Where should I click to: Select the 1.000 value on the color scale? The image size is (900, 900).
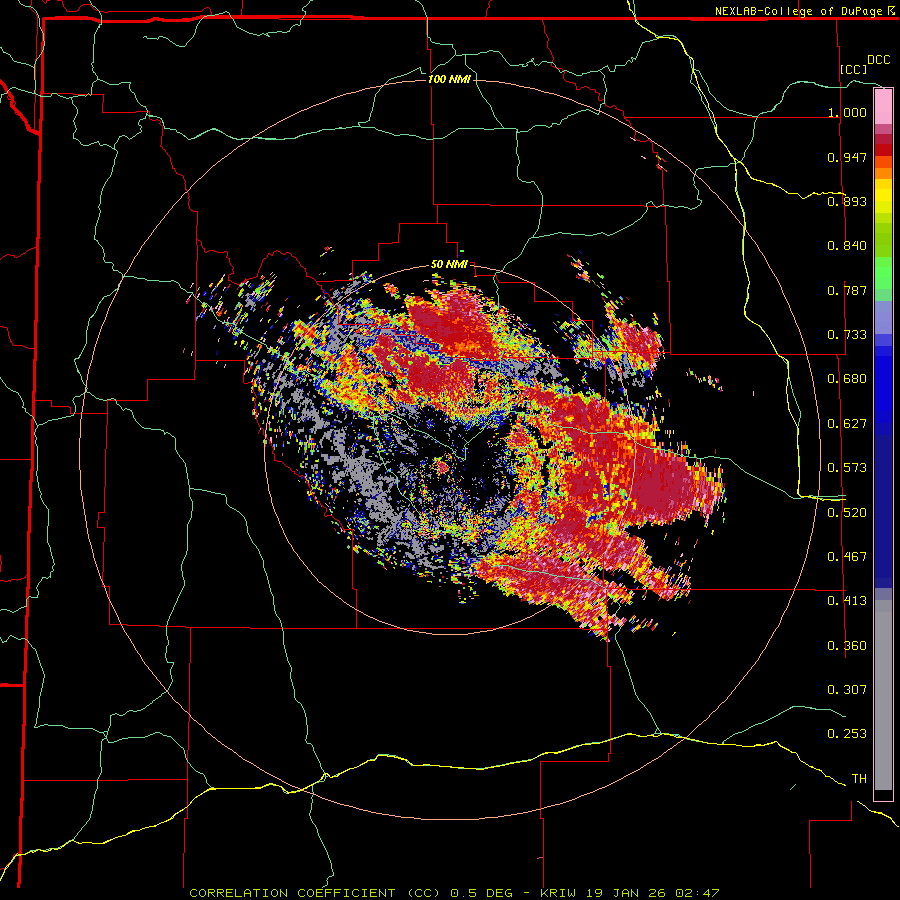(847, 112)
